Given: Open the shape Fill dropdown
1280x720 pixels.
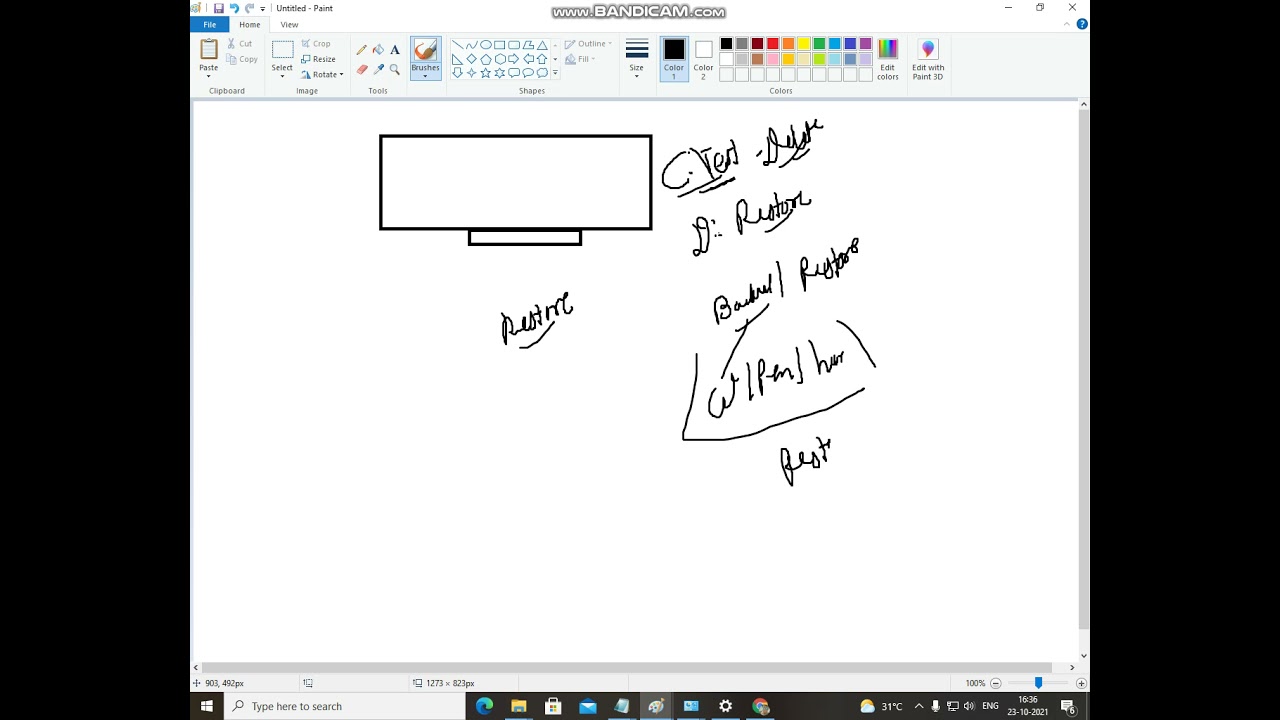Looking at the screenshot, I should point(580,59).
